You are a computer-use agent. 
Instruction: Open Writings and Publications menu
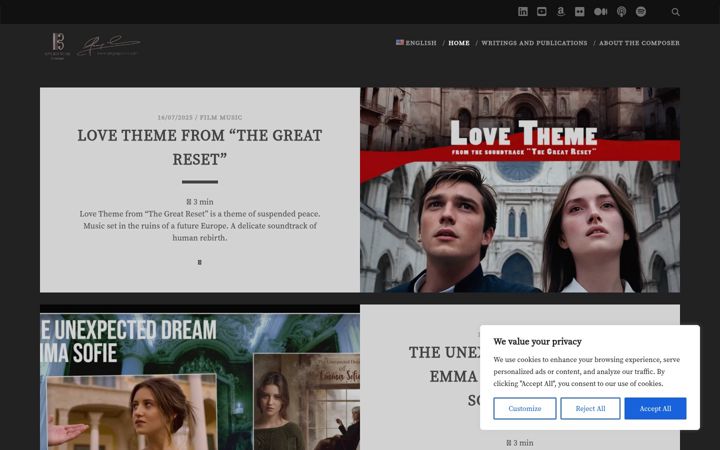(534, 43)
